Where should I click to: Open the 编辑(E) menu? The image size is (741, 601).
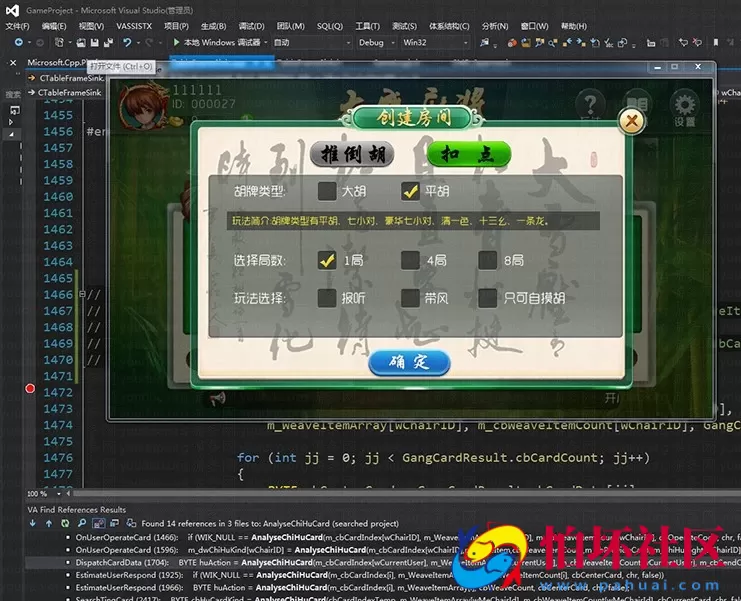pyautogui.click(x=54, y=26)
